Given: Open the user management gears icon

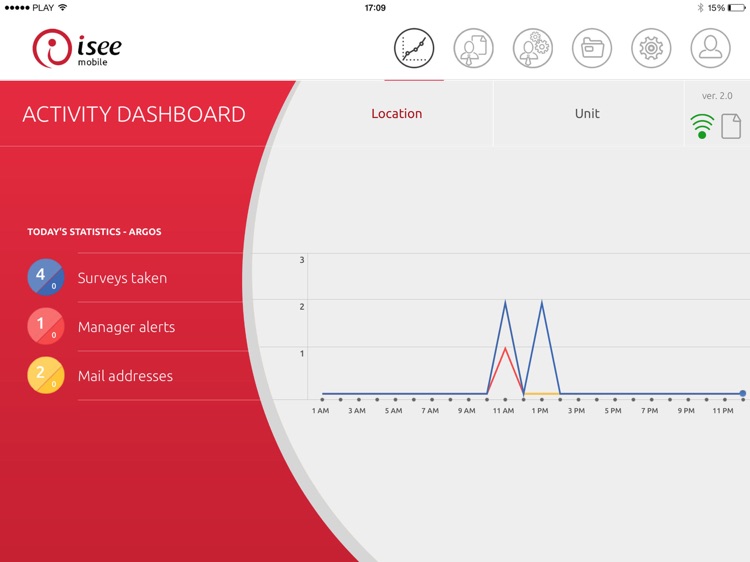Looking at the screenshot, I should 532,48.
